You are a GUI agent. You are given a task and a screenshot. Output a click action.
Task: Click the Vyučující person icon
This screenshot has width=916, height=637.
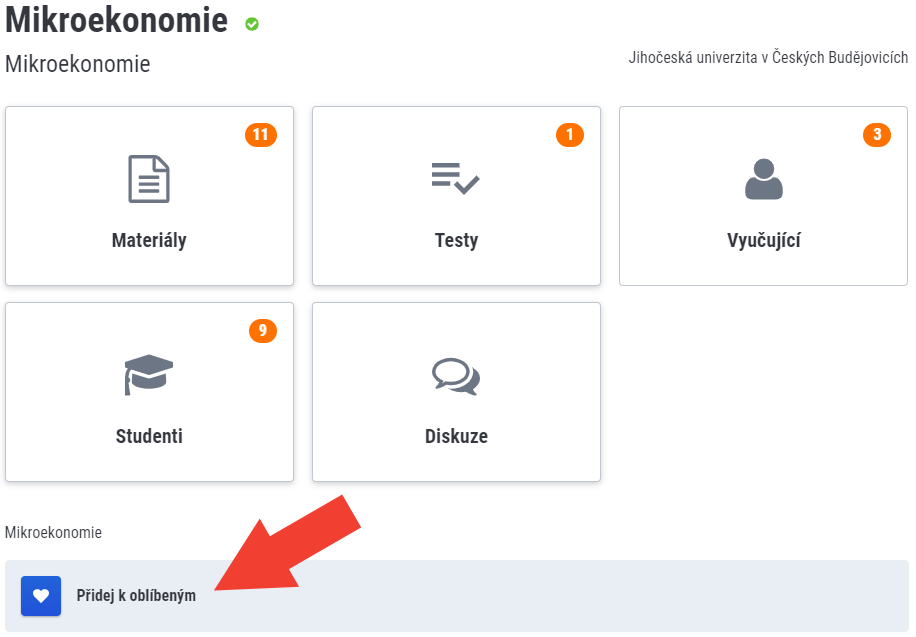[x=764, y=179]
